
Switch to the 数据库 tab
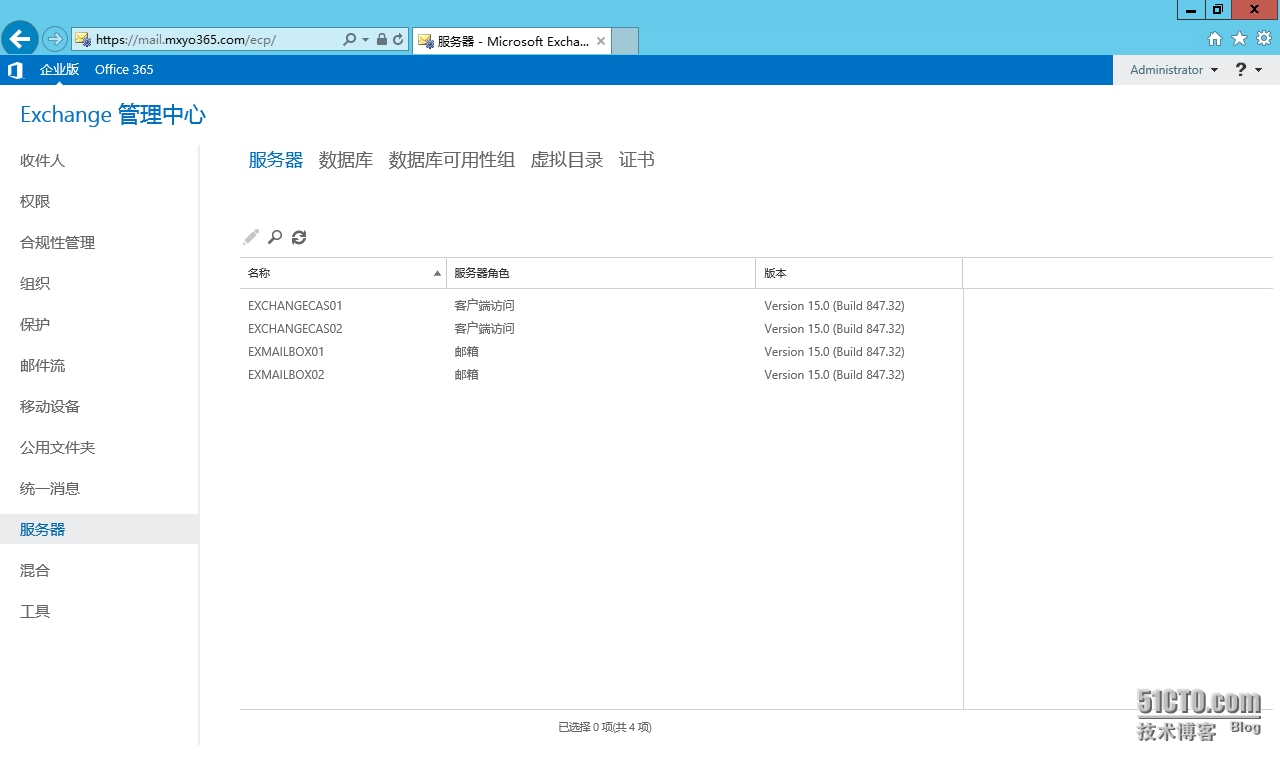[x=345, y=160]
